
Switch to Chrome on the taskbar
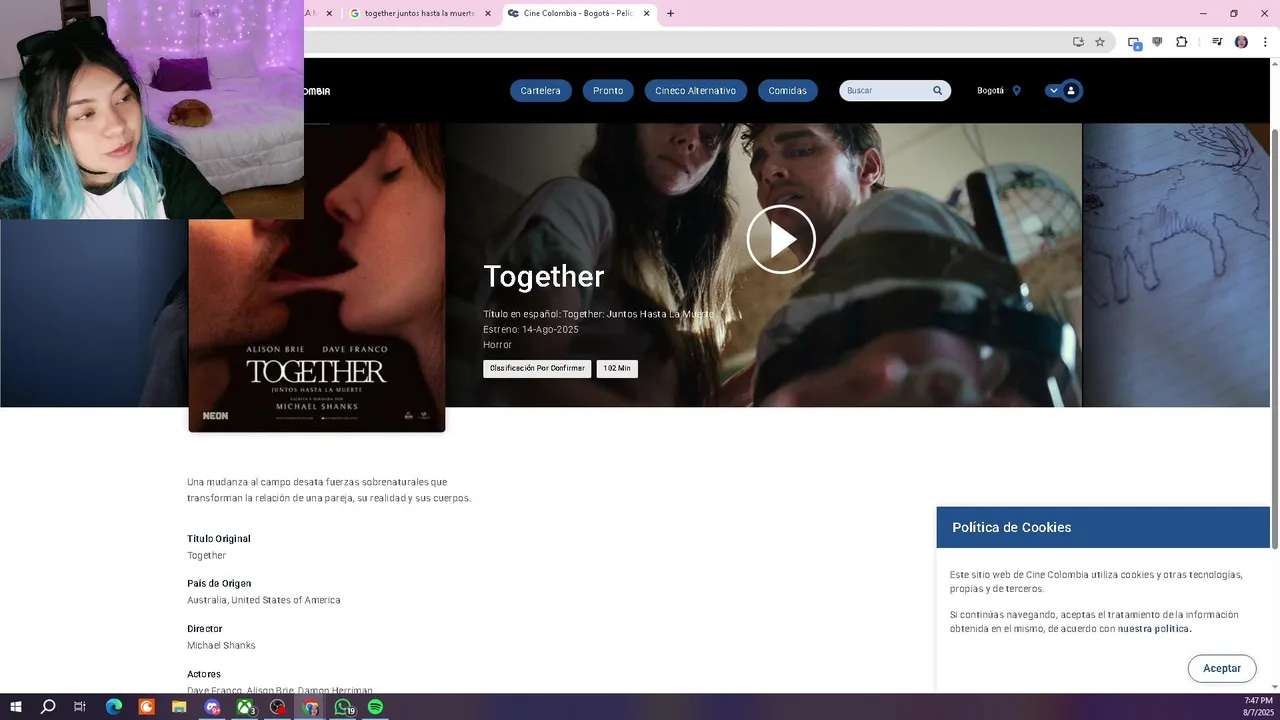(310, 707)
